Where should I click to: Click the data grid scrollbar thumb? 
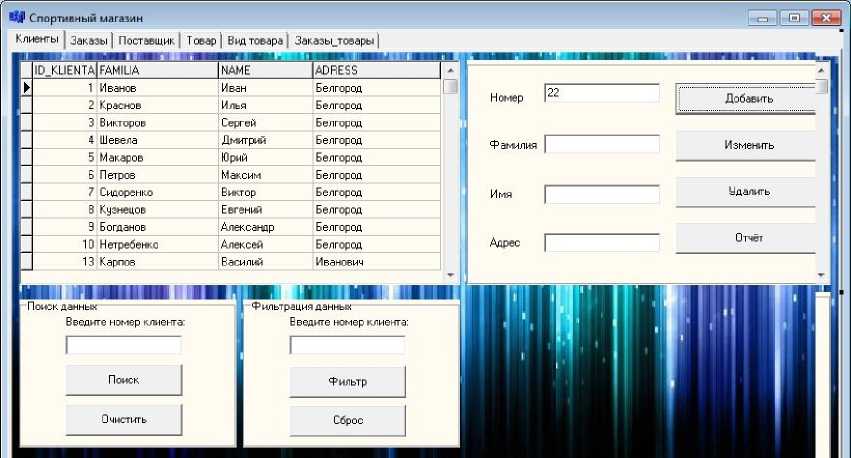pyautogui.click(x=450, y=87)
